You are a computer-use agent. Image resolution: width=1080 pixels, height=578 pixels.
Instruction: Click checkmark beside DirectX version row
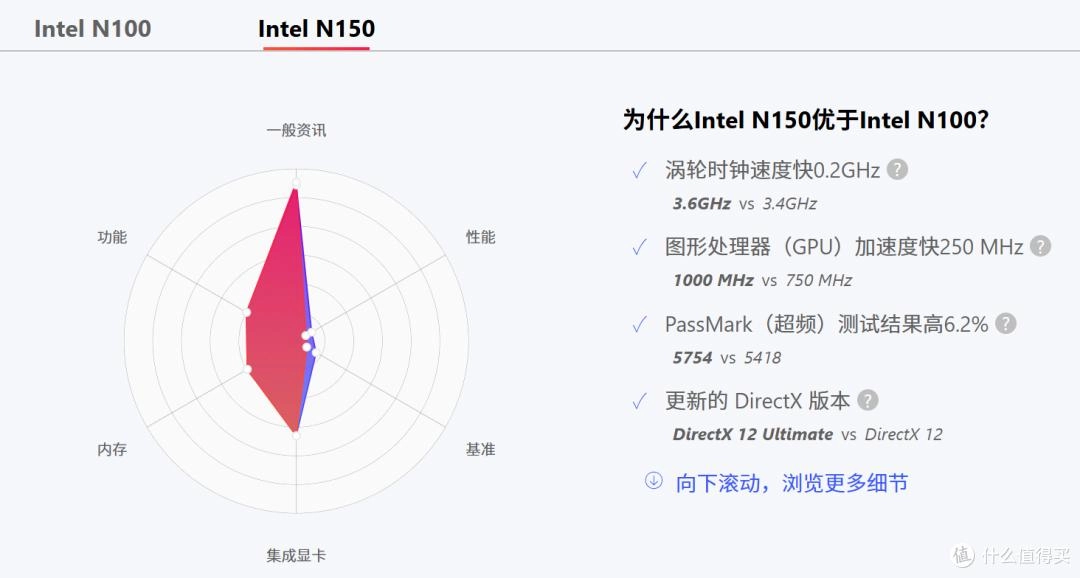pos(639,402)
